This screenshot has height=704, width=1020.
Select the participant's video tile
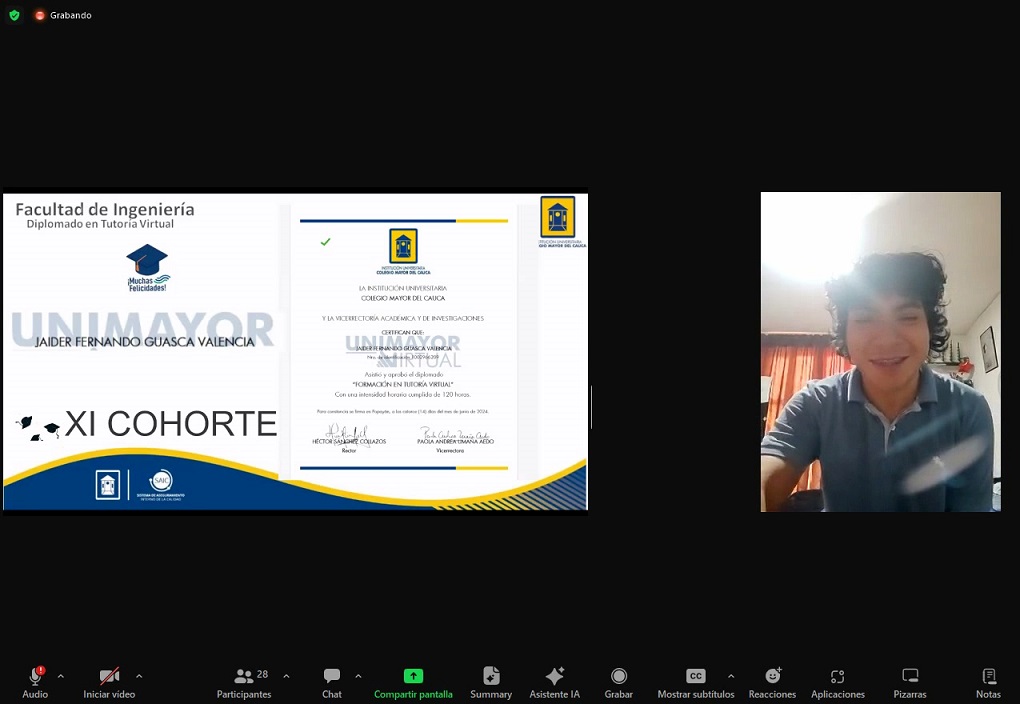click(881, 351)
